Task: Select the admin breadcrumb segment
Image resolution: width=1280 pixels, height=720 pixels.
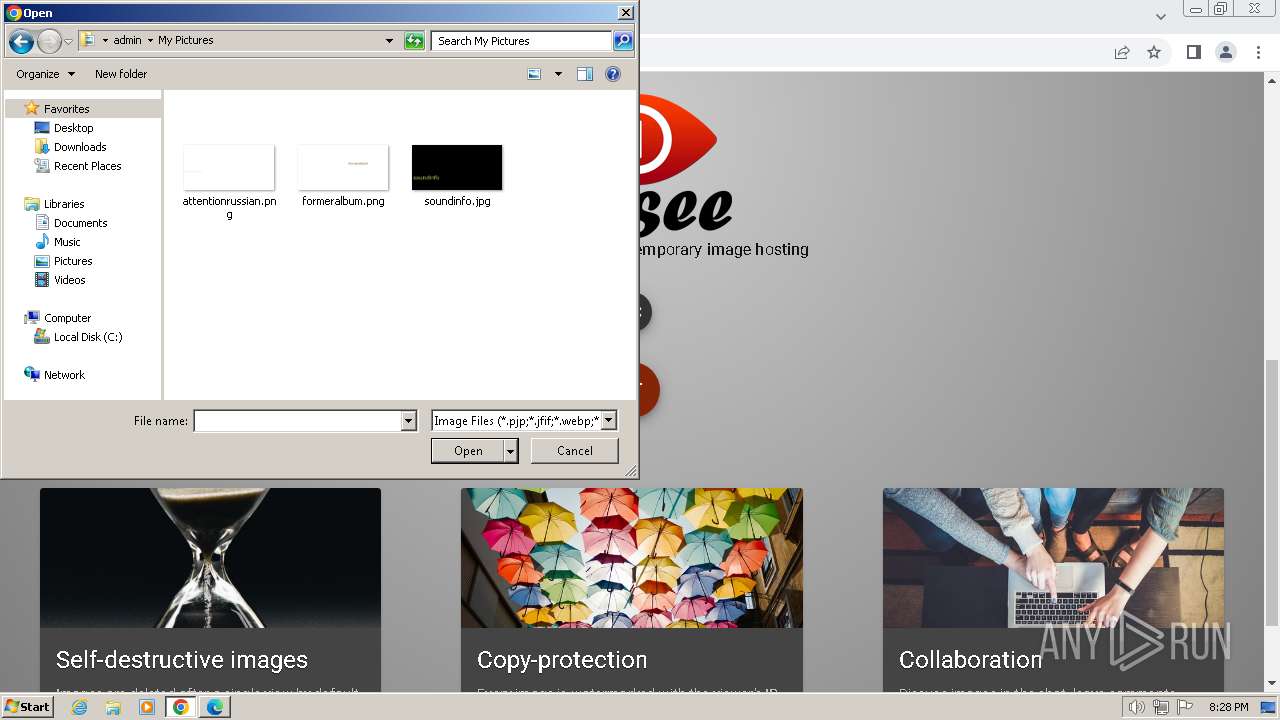Action: click(x=127, y=41)
